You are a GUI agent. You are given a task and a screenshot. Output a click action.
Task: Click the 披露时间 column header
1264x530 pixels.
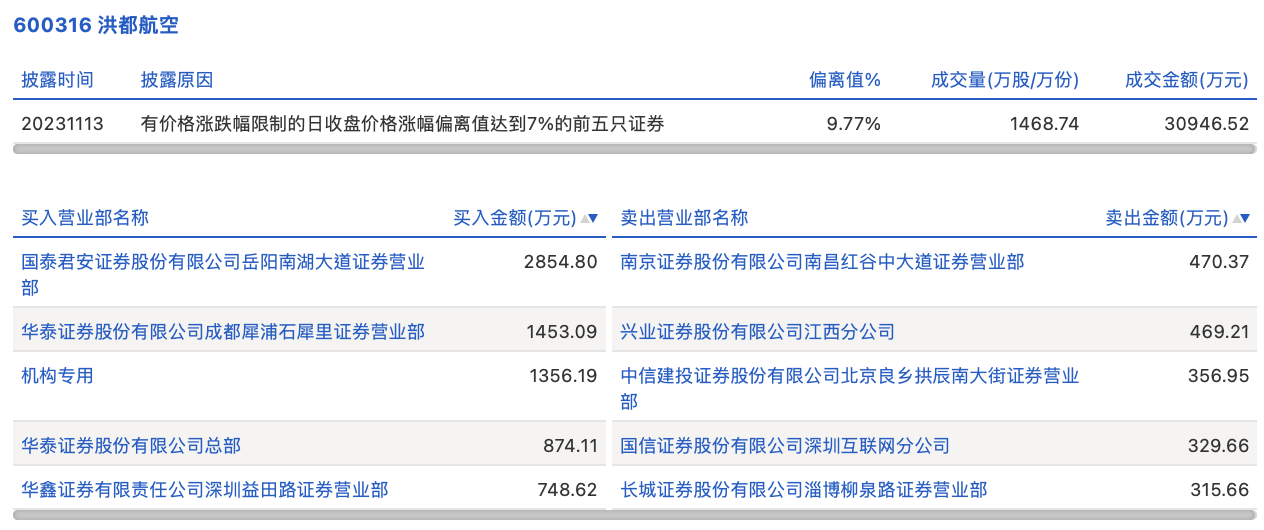[57, 80]
